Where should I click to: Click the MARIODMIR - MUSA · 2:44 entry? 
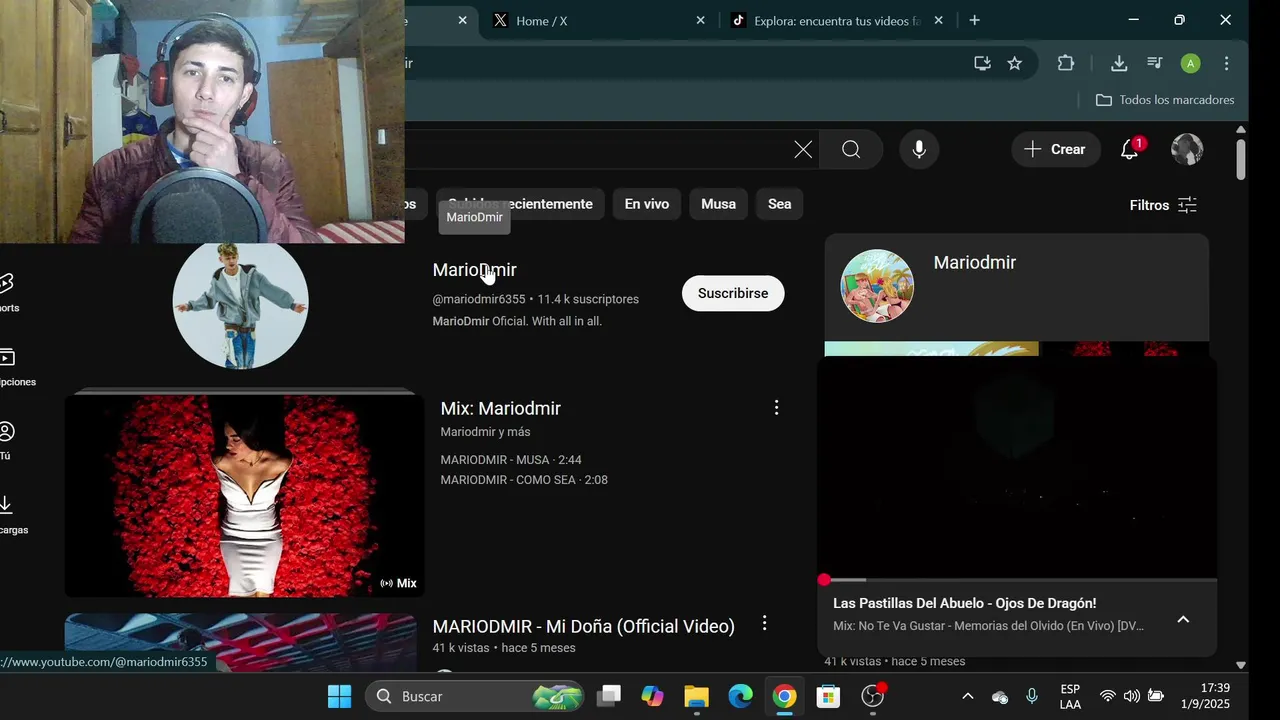click(x=511, y=460)
